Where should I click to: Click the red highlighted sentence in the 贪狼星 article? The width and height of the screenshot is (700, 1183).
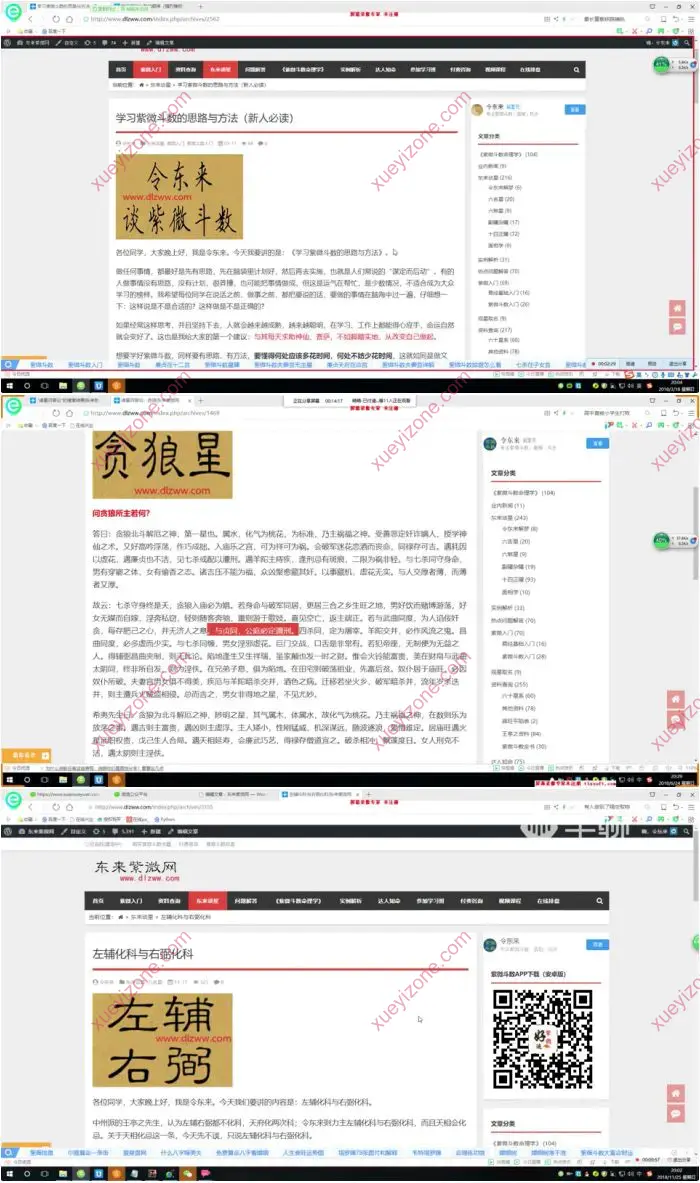(x=252, y=631)
